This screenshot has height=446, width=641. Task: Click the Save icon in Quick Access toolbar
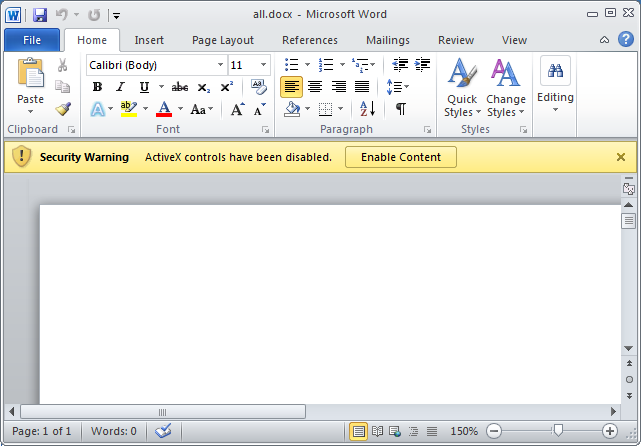tap(40, 15)
